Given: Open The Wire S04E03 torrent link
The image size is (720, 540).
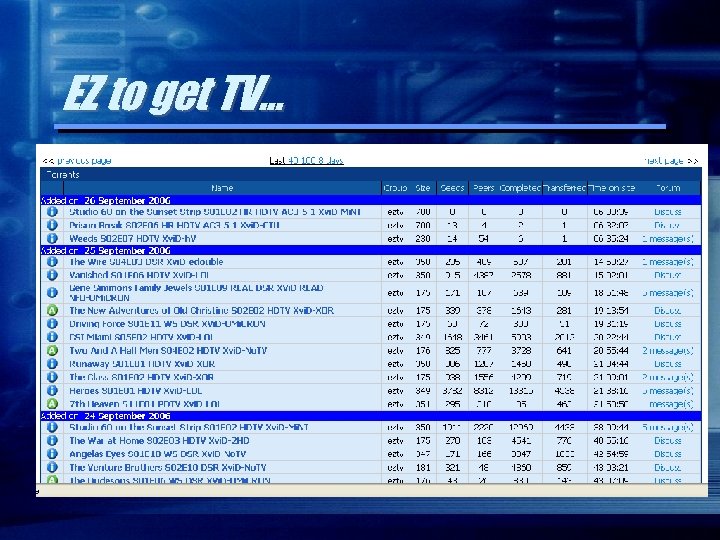Looking at the screenshot, I should tap(146, 262).
